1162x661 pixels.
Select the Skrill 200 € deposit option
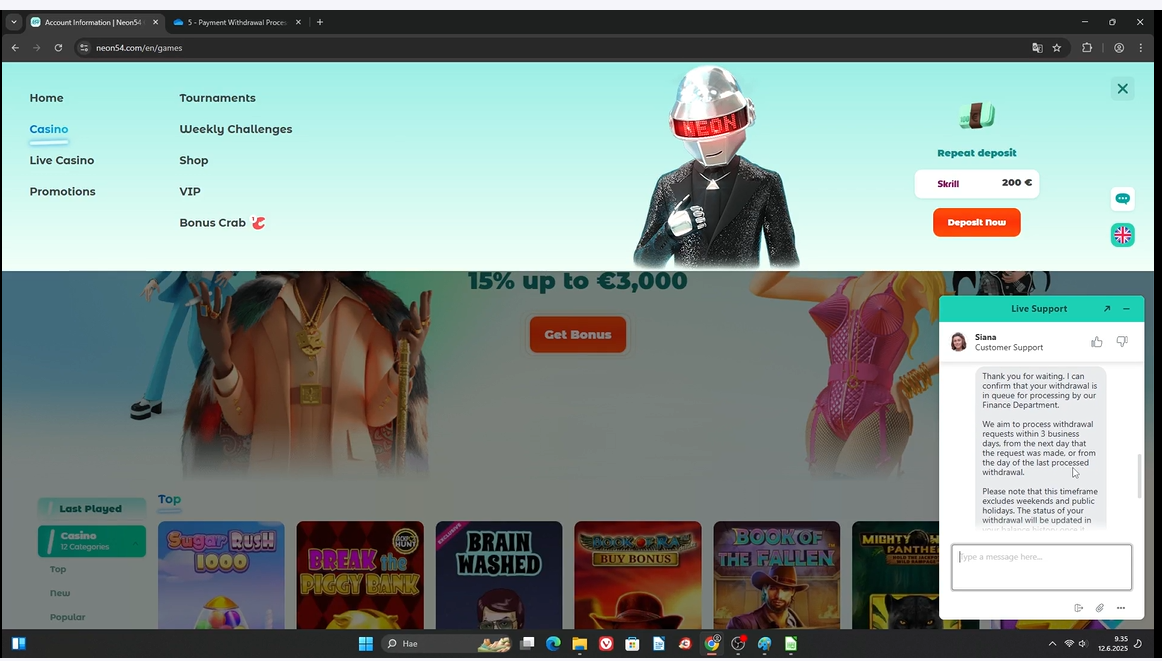pos(976,183)
